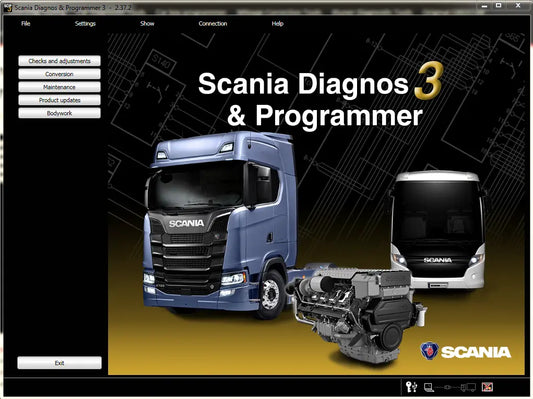The width and height of the screenshot is (533, 399).
Task: Select the Conversion button
Action: pos(59,74)
